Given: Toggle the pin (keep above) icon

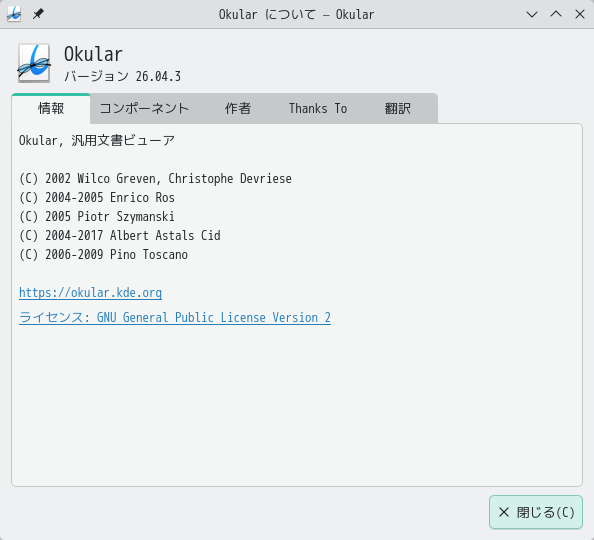Looking at the screenshot, I should pos(38,14).
